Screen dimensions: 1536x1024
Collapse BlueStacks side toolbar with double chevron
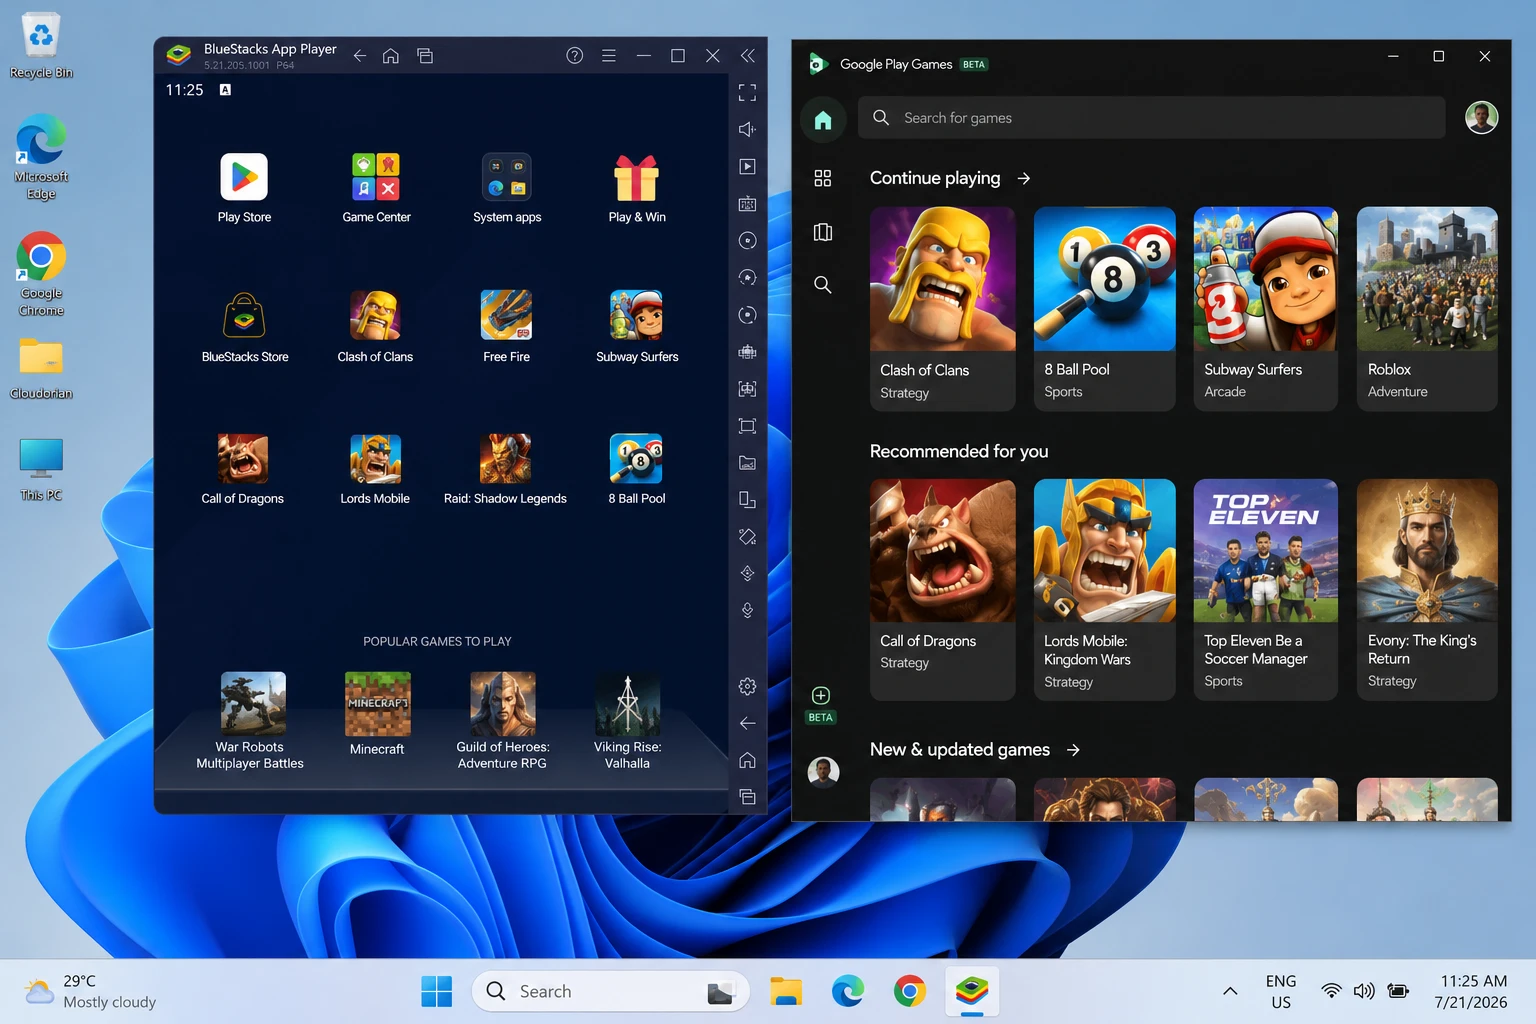[747, 56]
